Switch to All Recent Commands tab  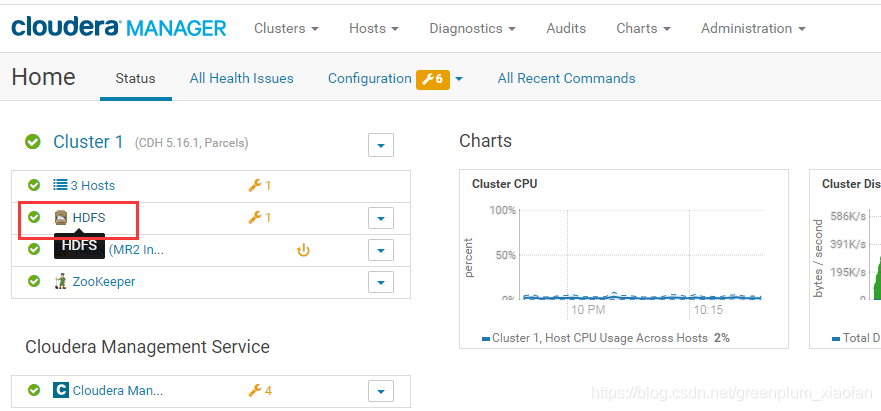[x=566, y=78]
